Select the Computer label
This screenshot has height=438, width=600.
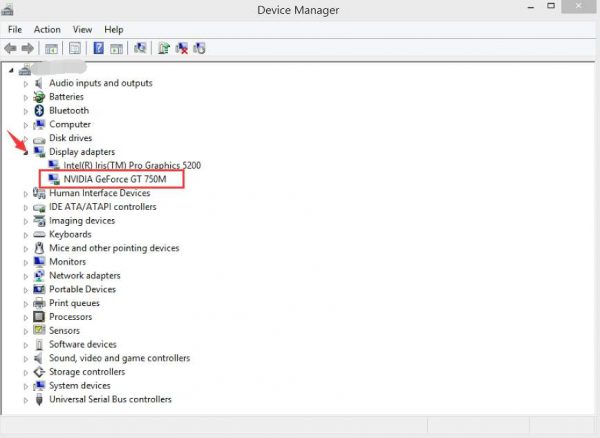click(x=70, y=124)
